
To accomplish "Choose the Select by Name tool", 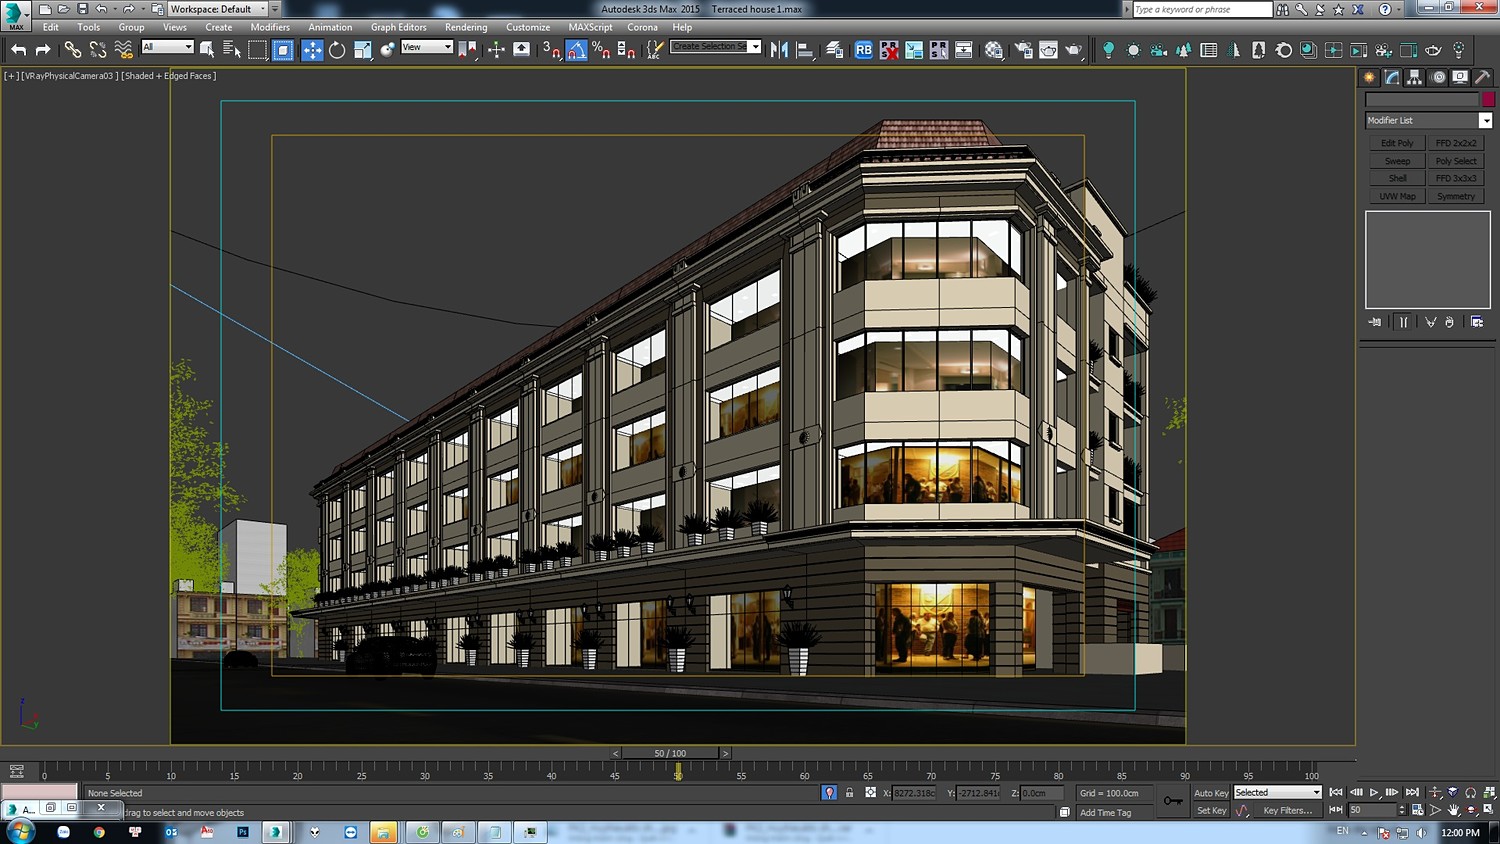I will (232, 49).
